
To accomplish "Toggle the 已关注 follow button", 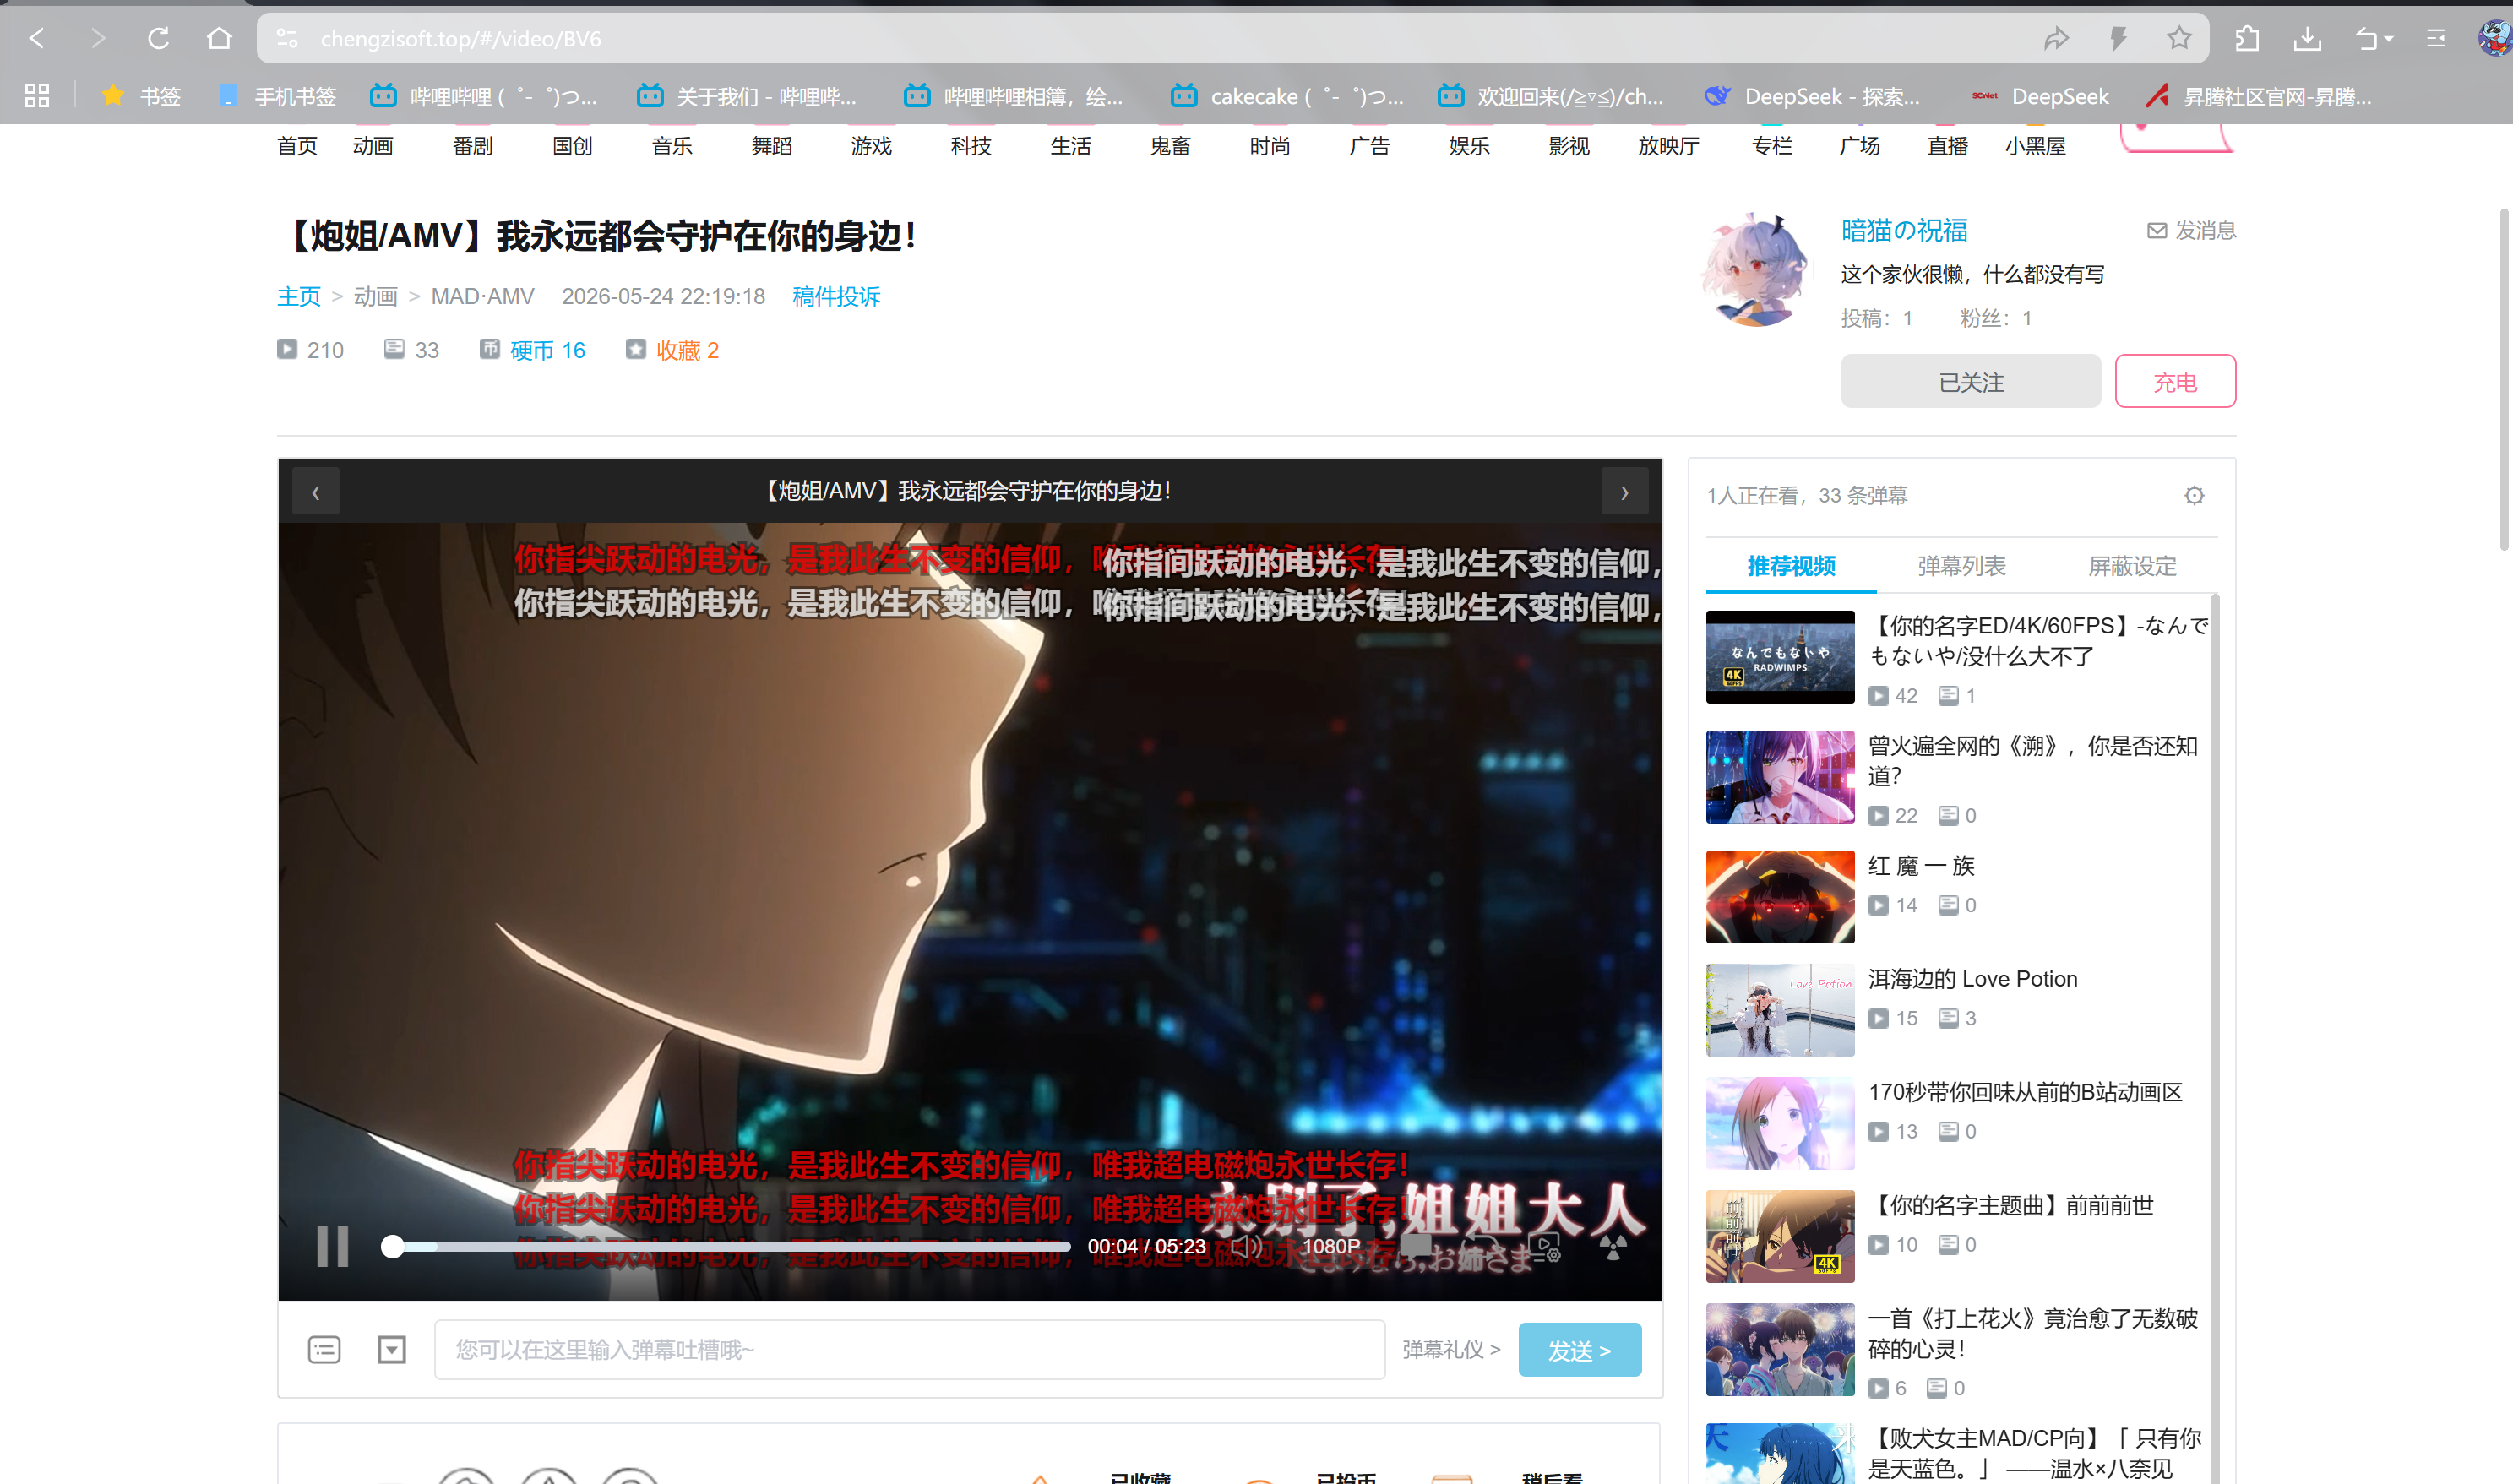I will coord(1971,382).
